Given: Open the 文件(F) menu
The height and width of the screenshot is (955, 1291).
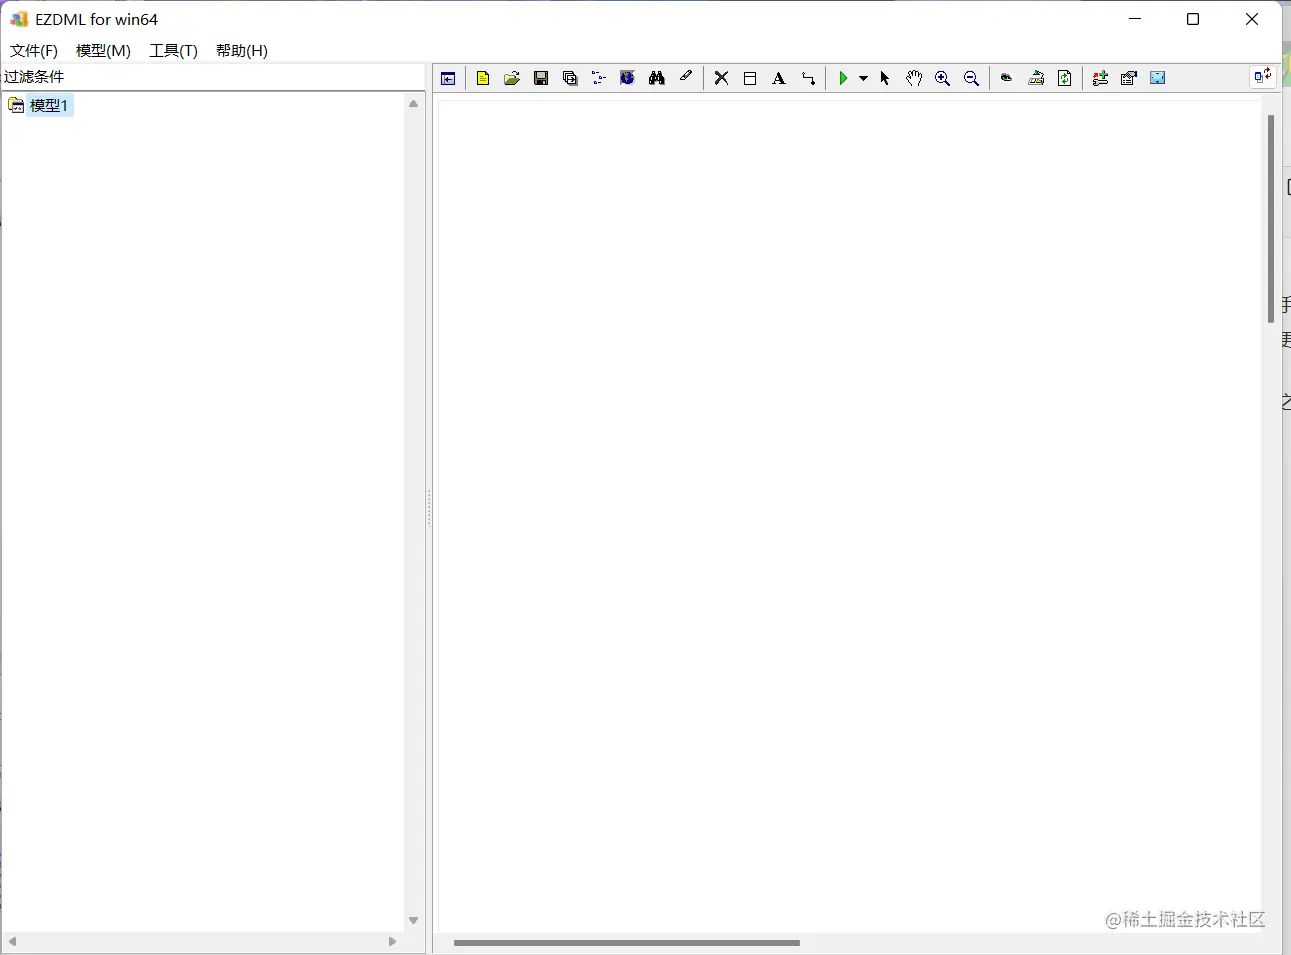Looking at the screenshot, I should pyautogui.click(x=34, y=50).
